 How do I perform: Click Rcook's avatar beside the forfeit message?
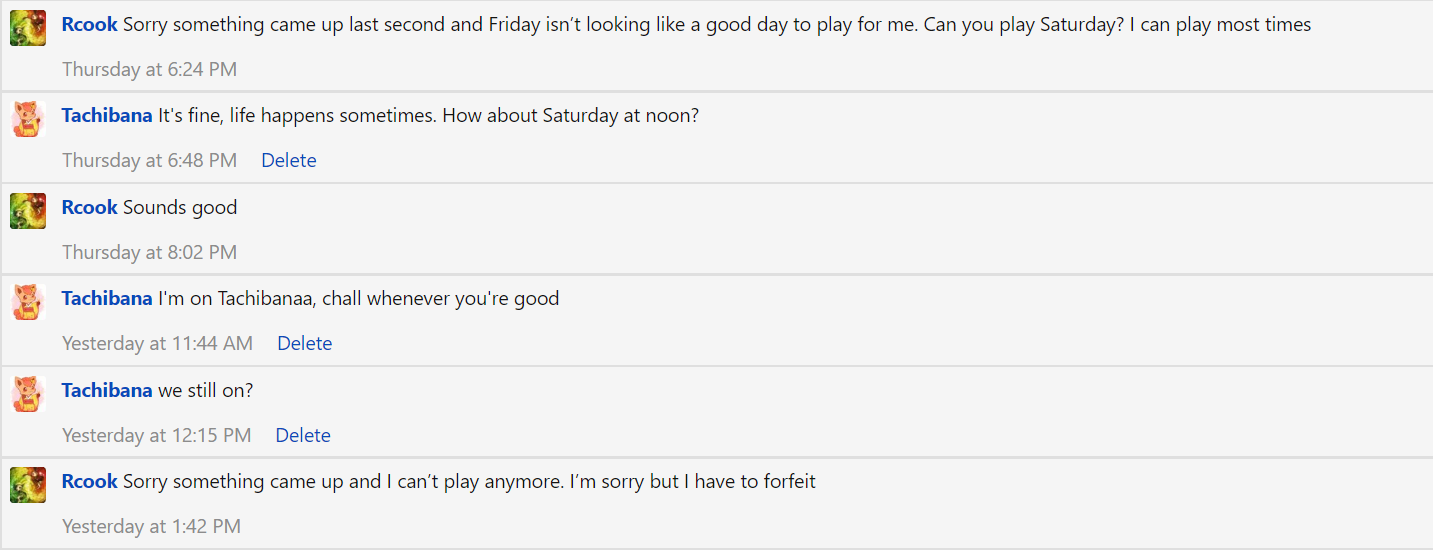(28, 485)
